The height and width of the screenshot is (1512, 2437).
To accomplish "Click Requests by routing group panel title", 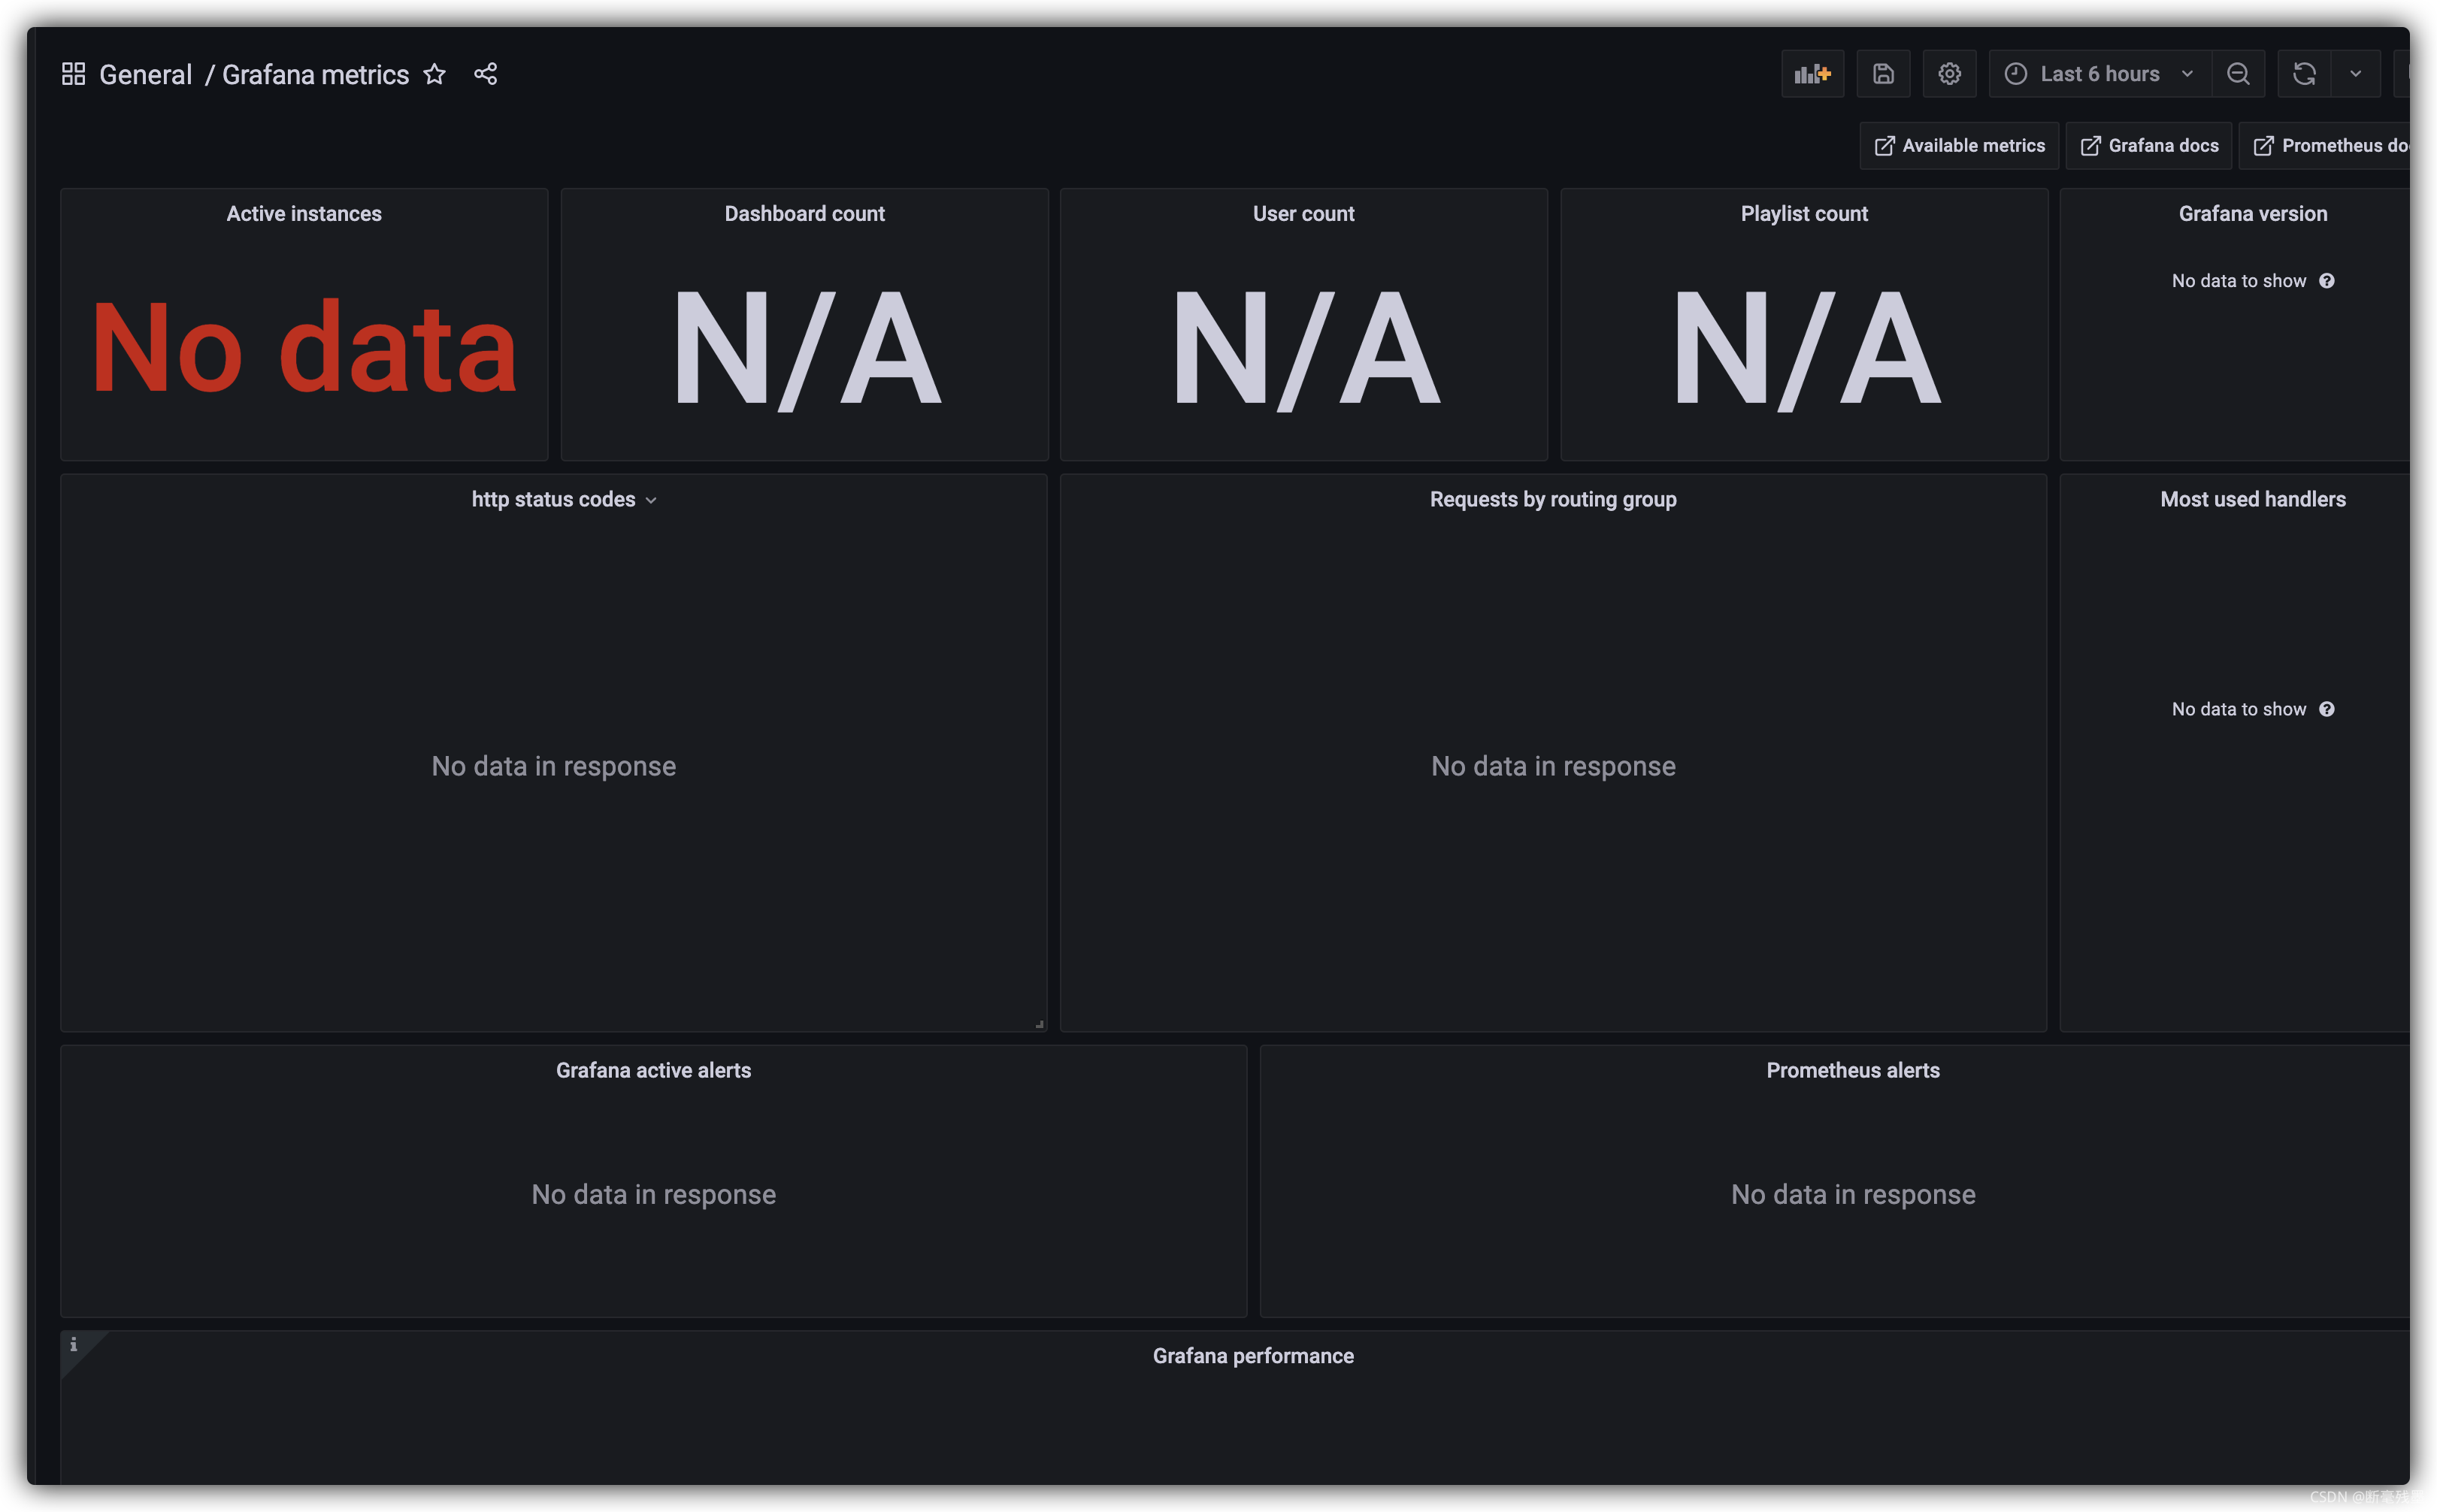I will [x=1553, y=500].
